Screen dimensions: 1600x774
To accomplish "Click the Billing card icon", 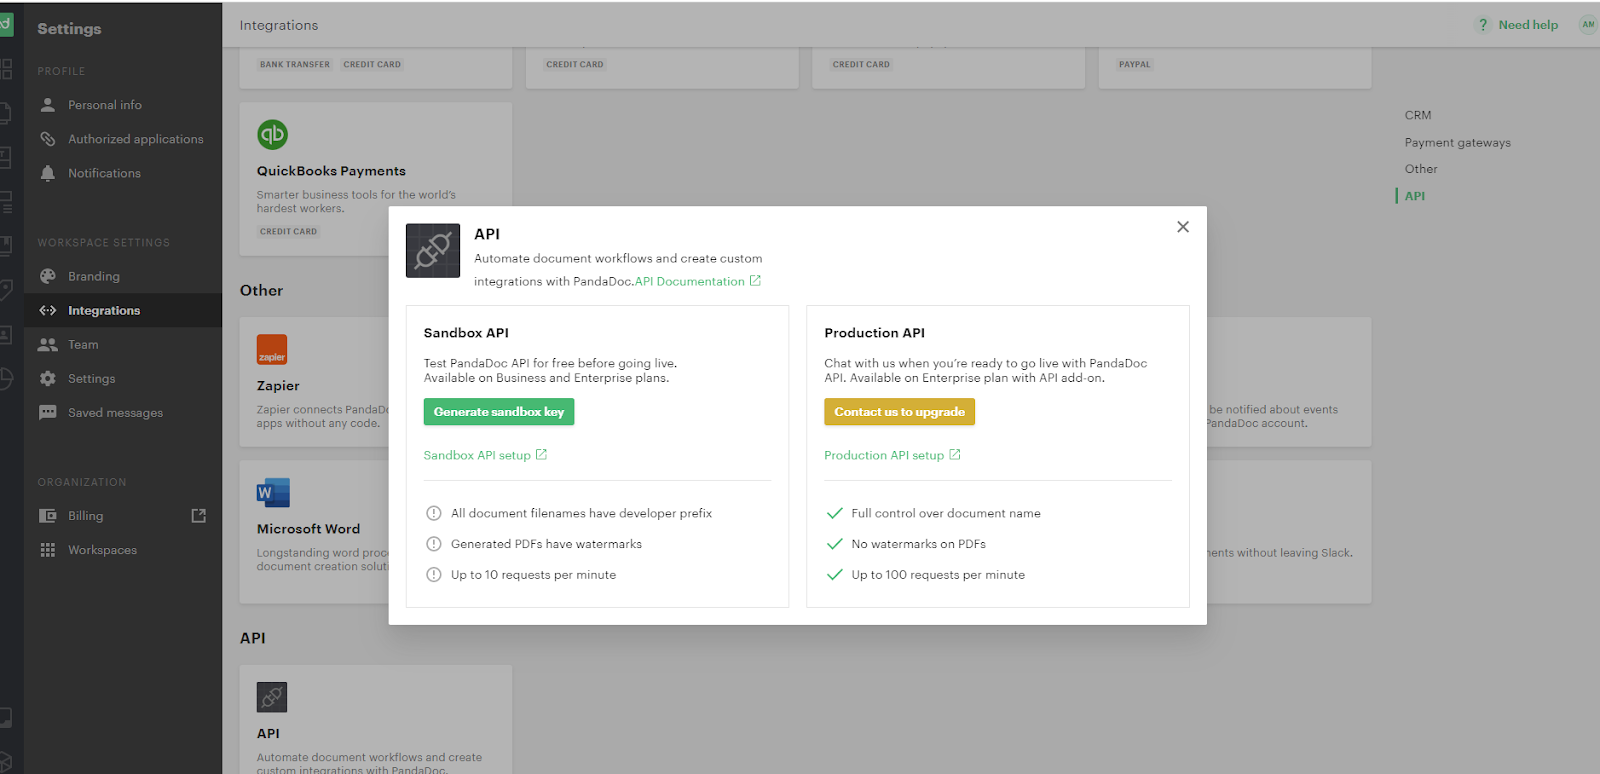I will point(47,516).
